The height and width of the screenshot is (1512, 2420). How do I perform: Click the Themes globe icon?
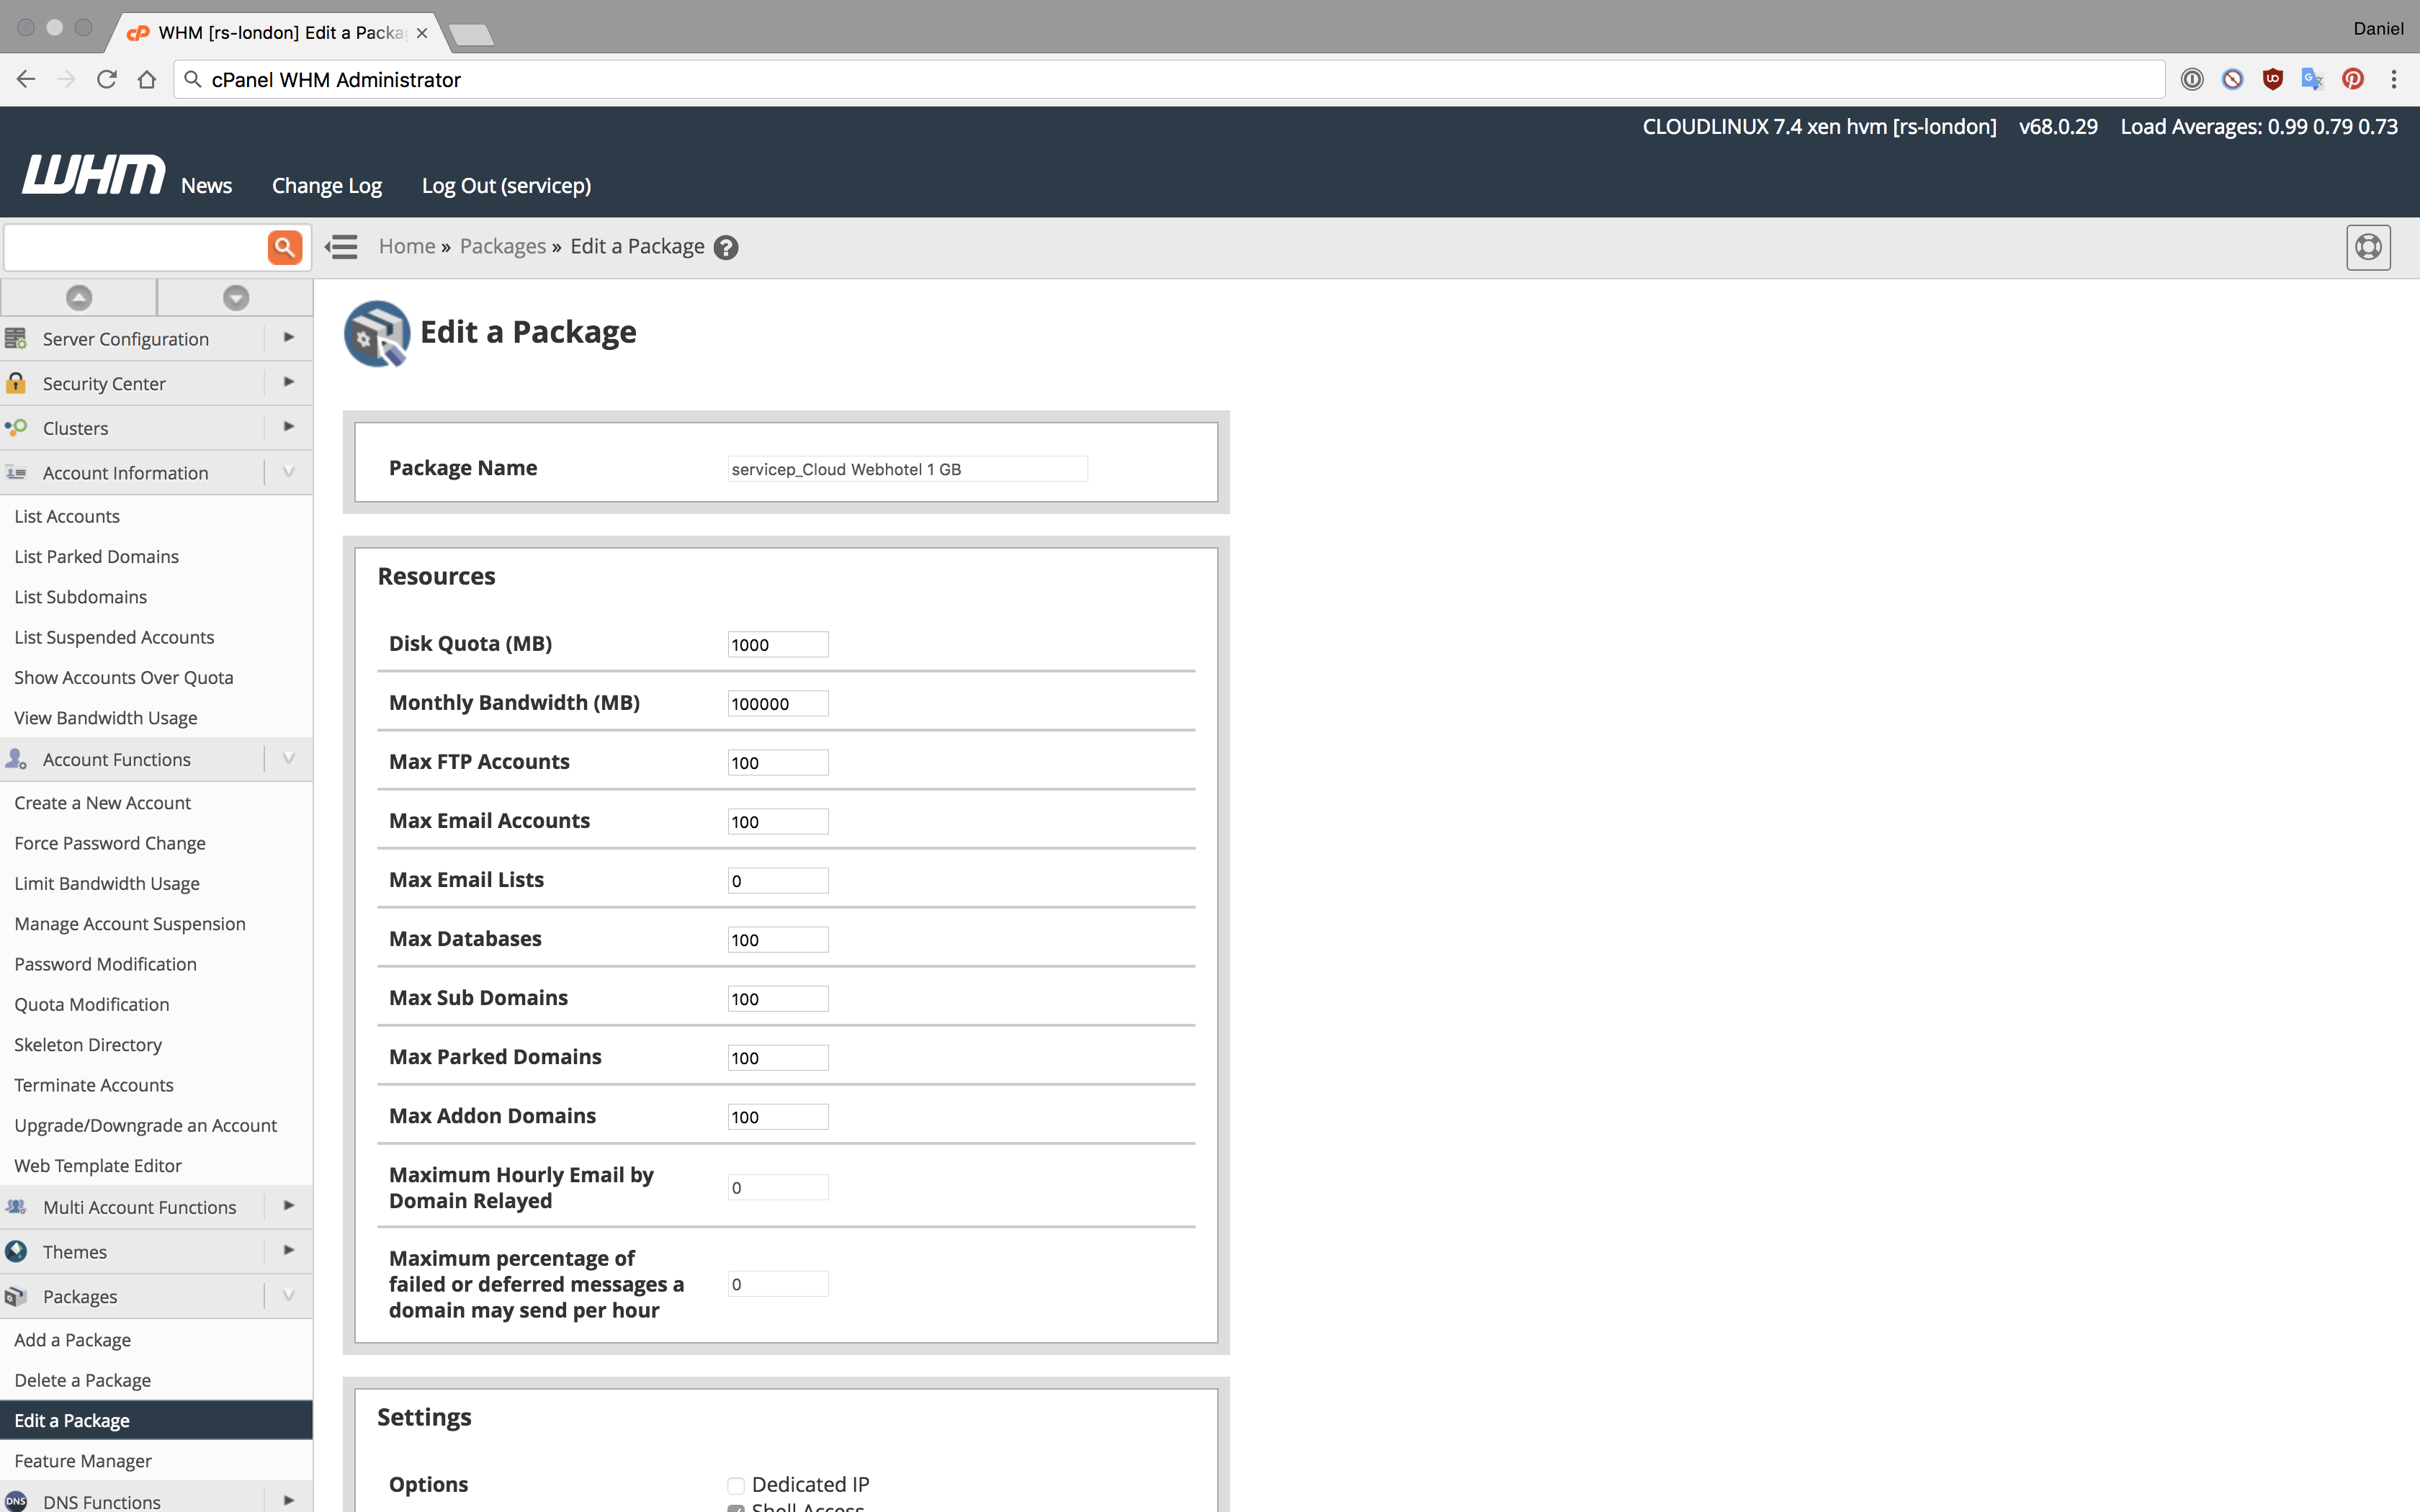[16, 1251]
